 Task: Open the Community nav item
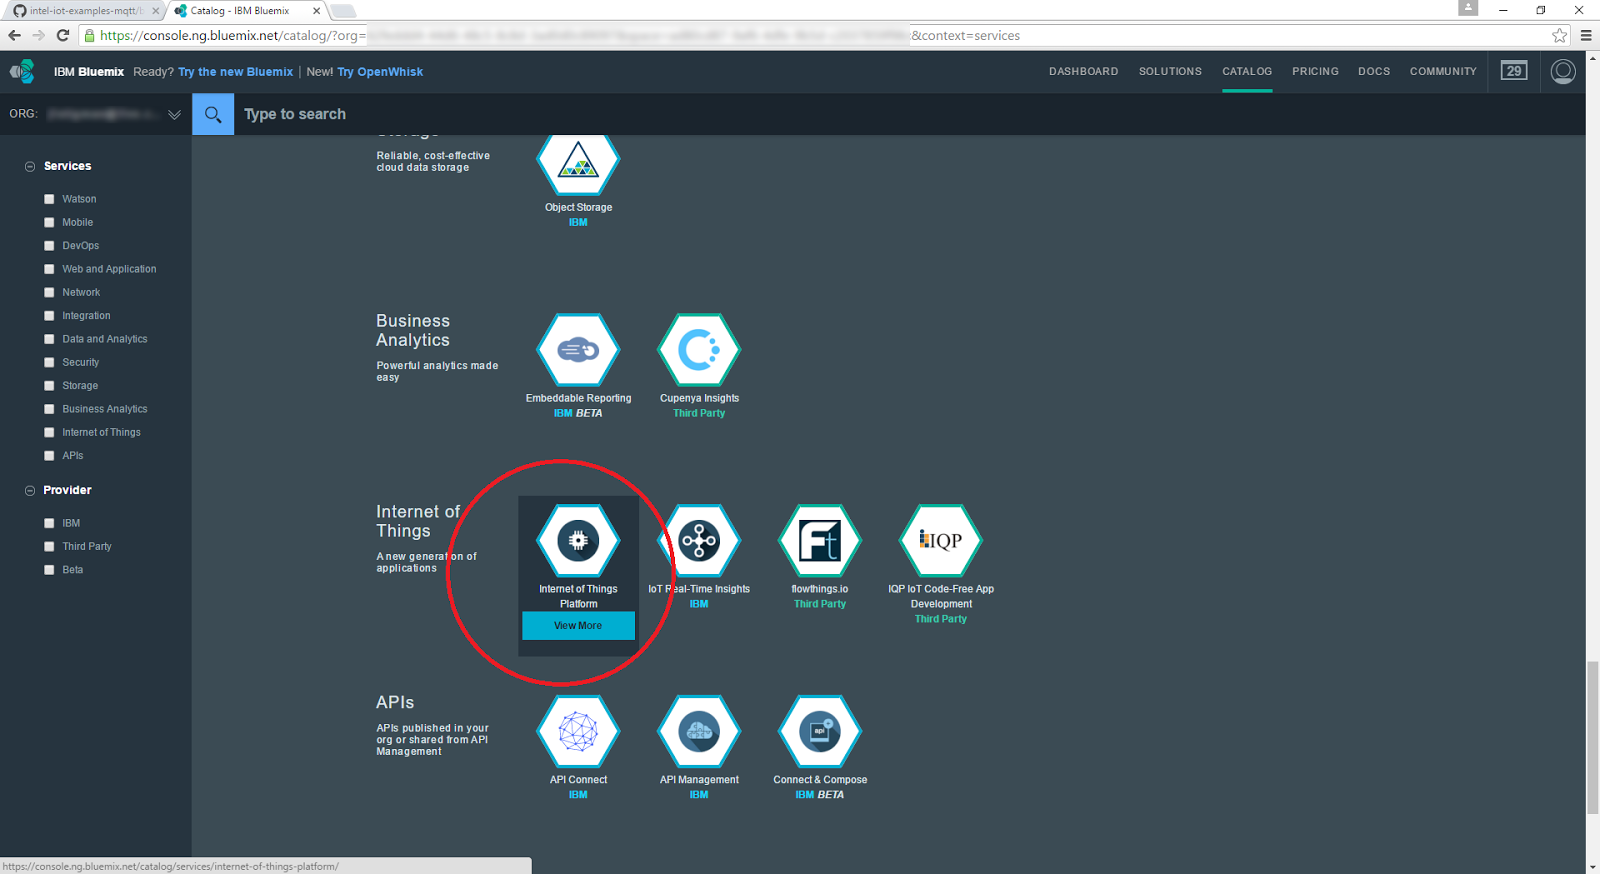tap(1443, 72)
